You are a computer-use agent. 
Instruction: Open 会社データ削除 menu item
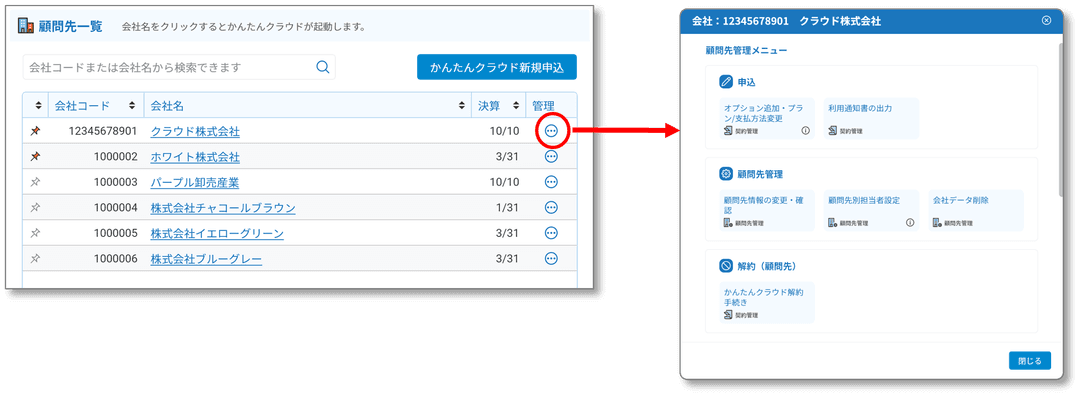[976, 210]
